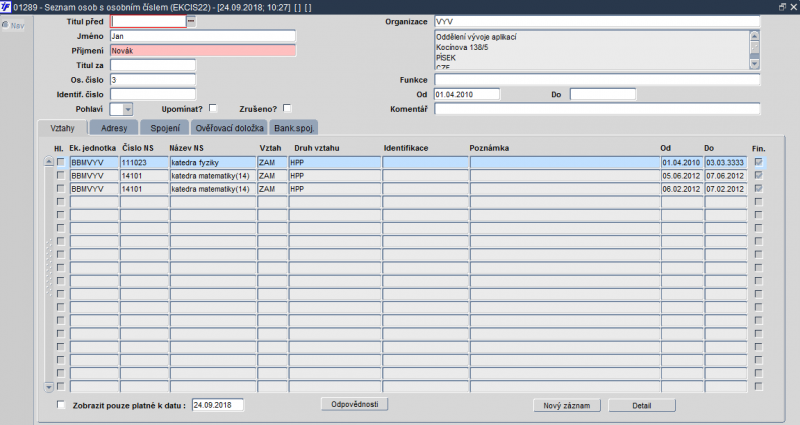Toggle Fin. checkbox for row ending 07.06.2012
800x425 pixels.
759,176
